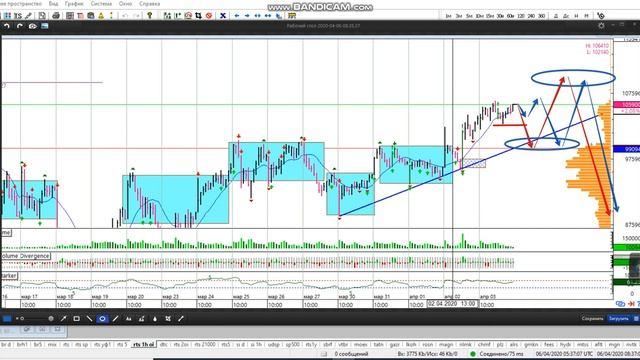Click the blue X delete icon

tap(223, 16)
